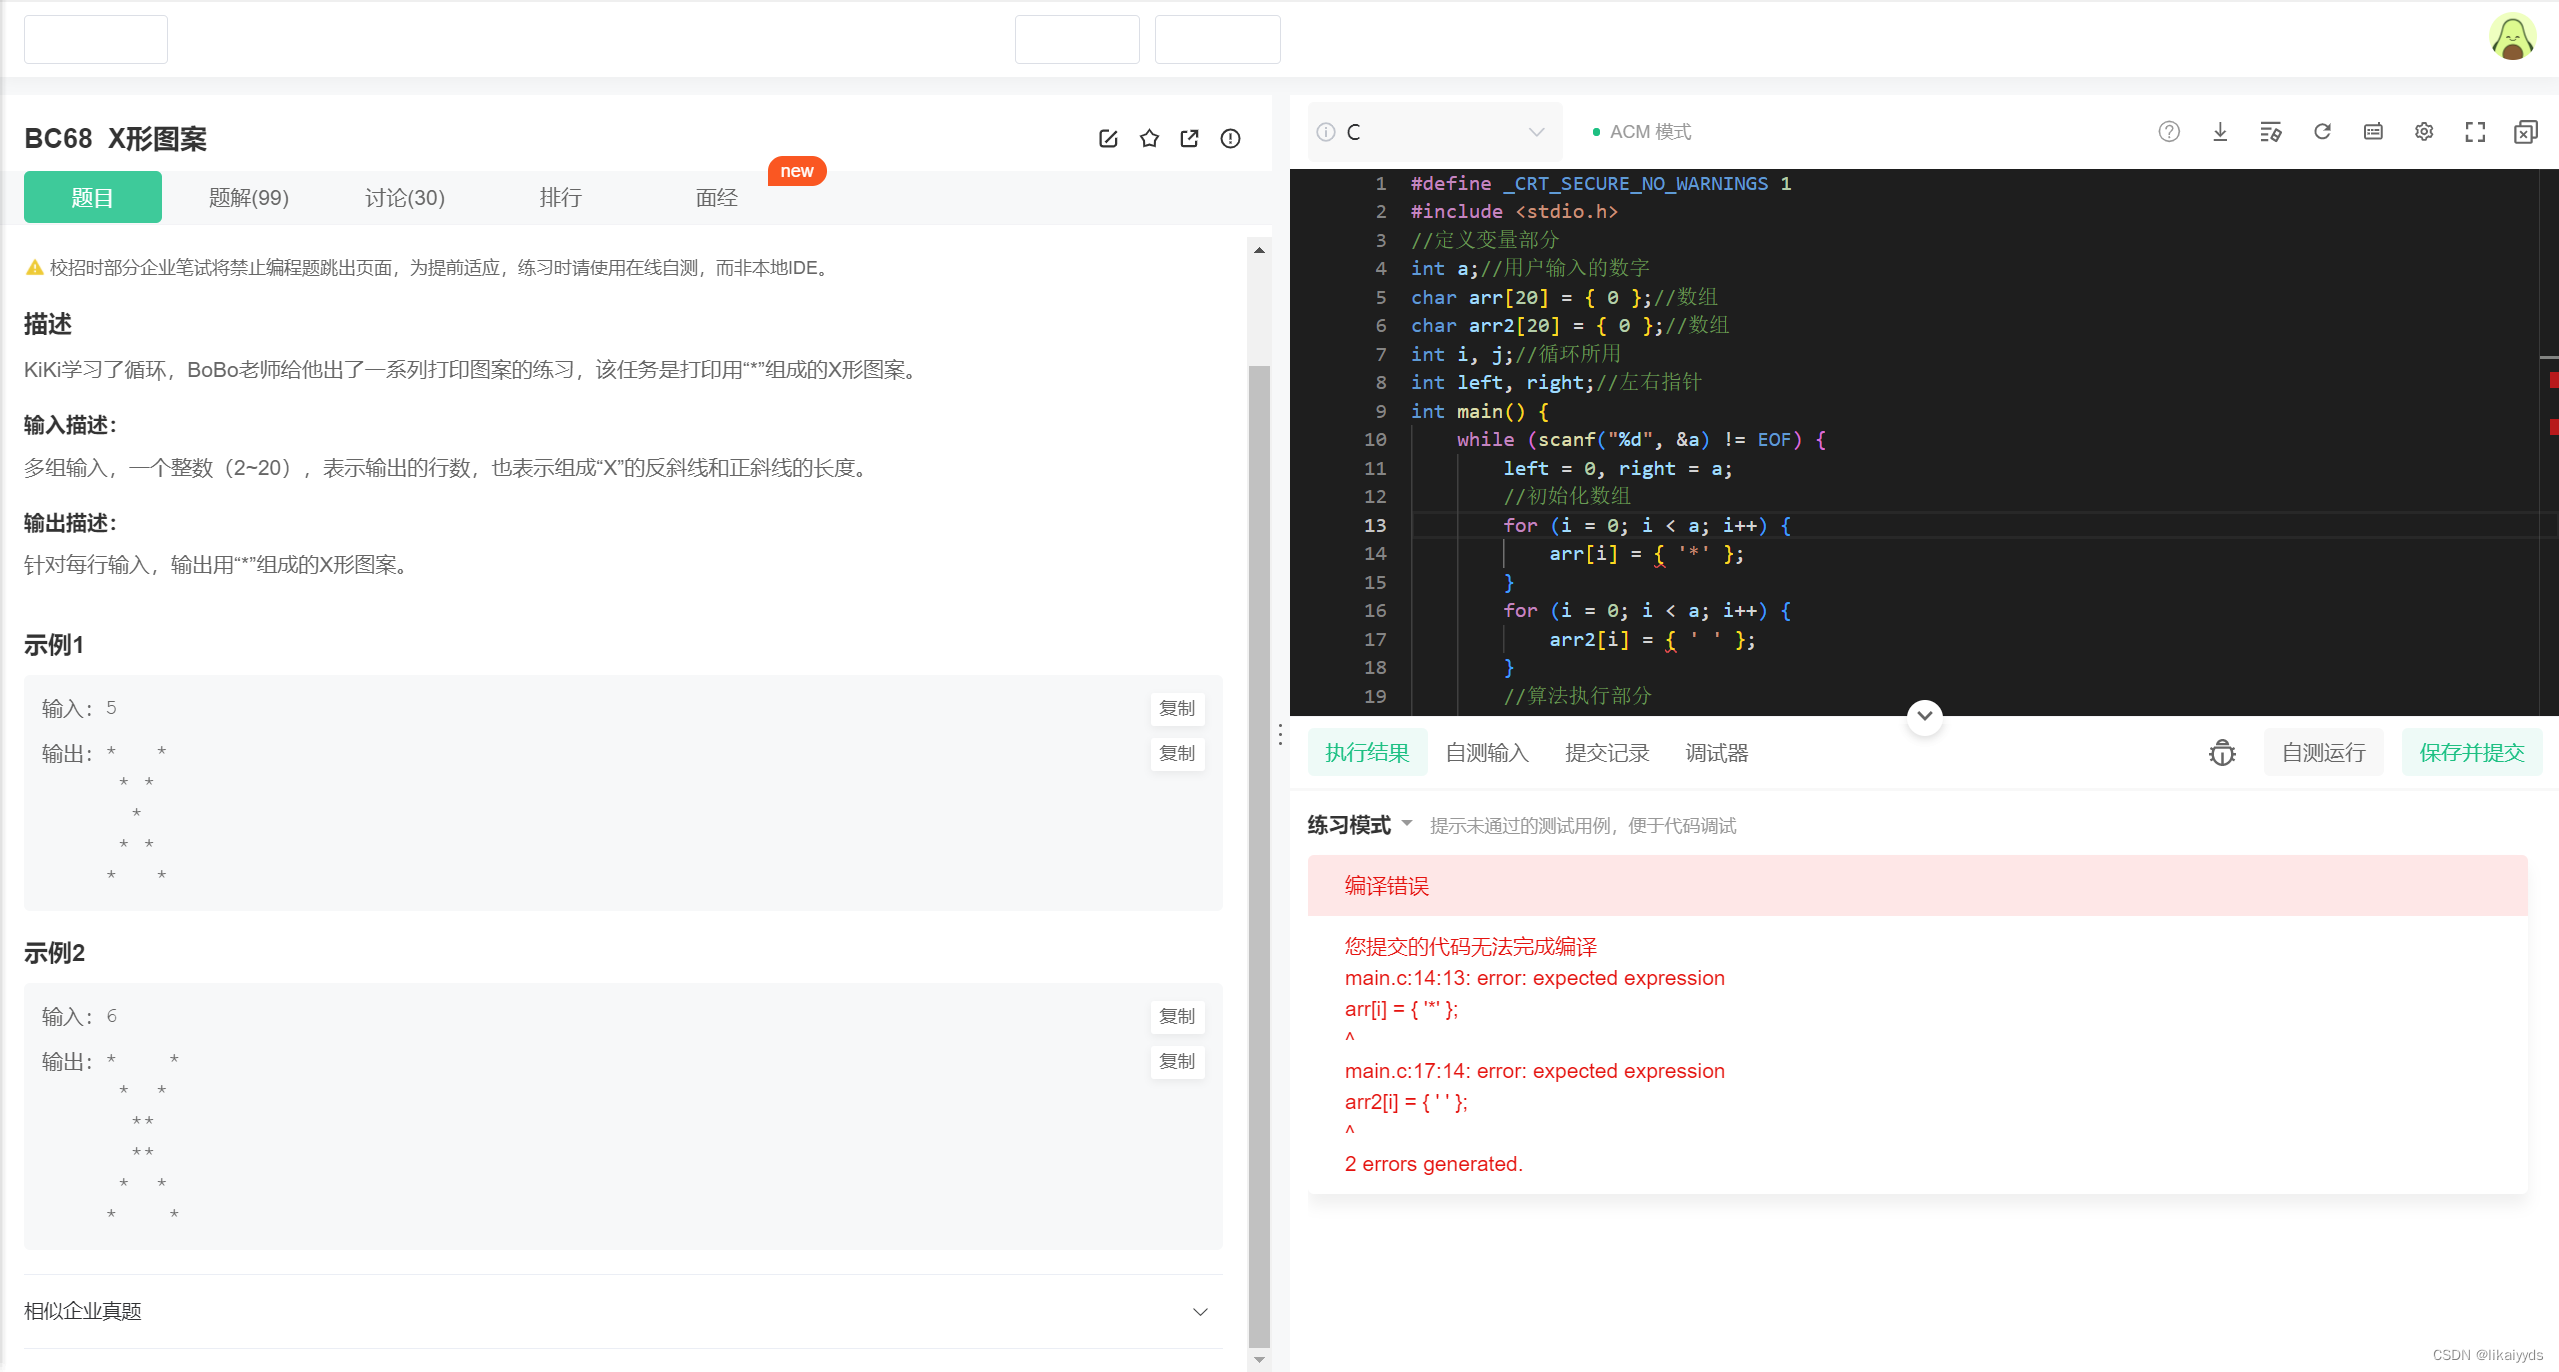Open editor settings gear icon
Image resolution: width=2559 pixels, height=1372 pixels.
tap(2424, 131)
